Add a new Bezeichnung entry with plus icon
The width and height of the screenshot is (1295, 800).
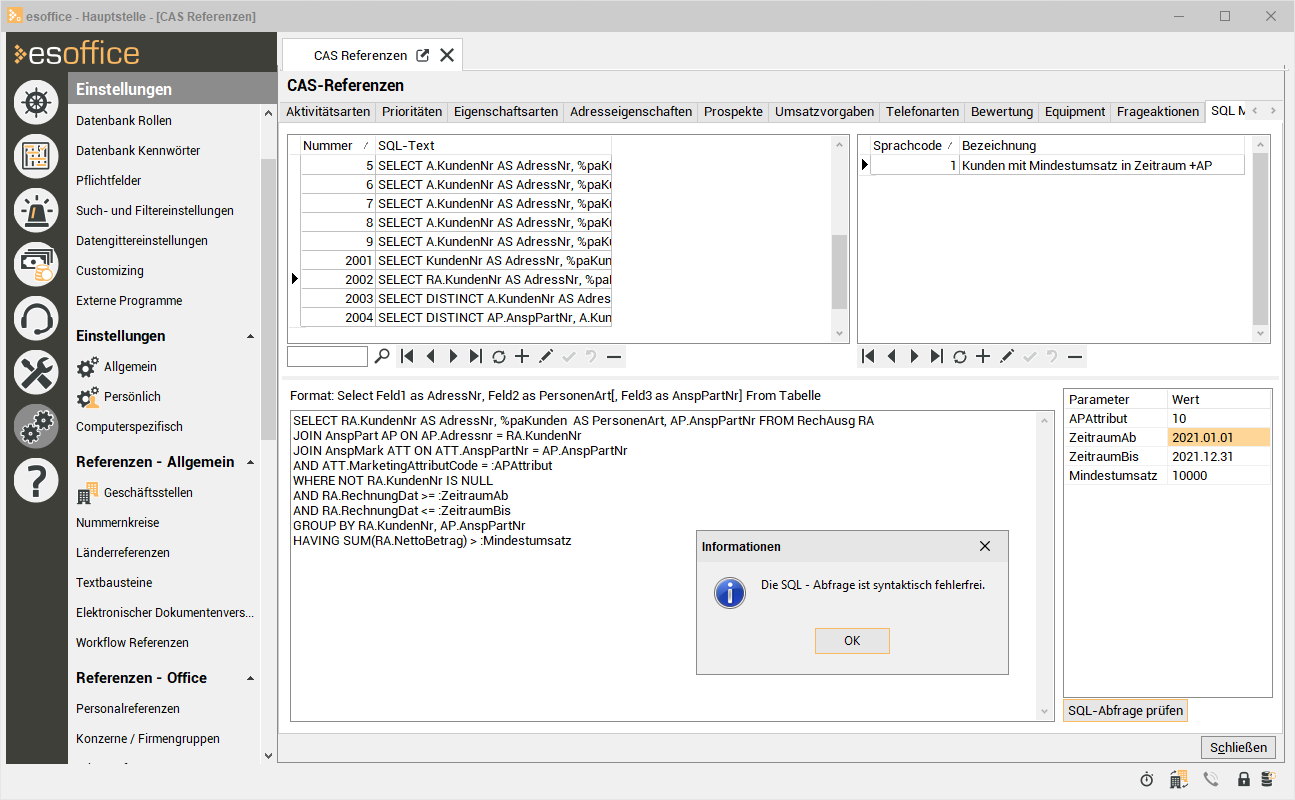tap(983, 356)
